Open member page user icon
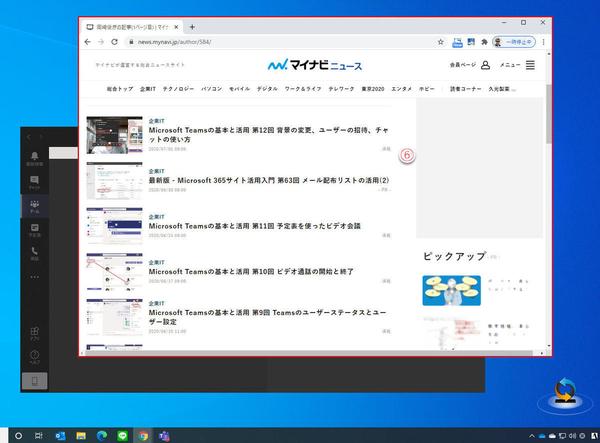This screenshot has height=443, width=600. click(x=485, y=65)
